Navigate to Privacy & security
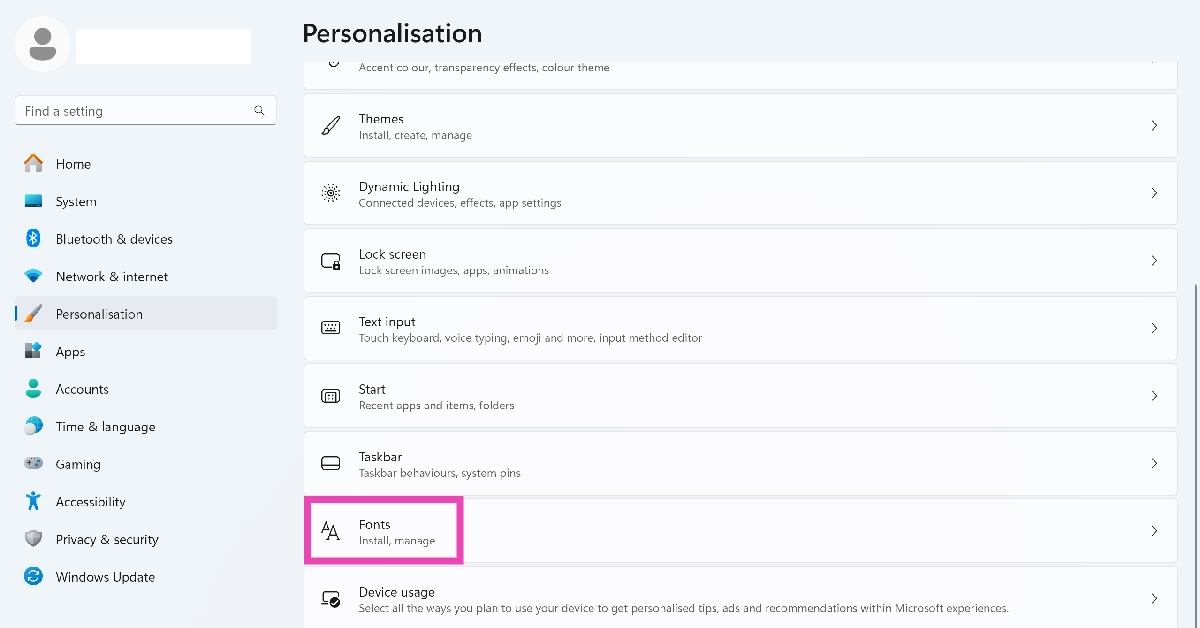 point(107,540)
